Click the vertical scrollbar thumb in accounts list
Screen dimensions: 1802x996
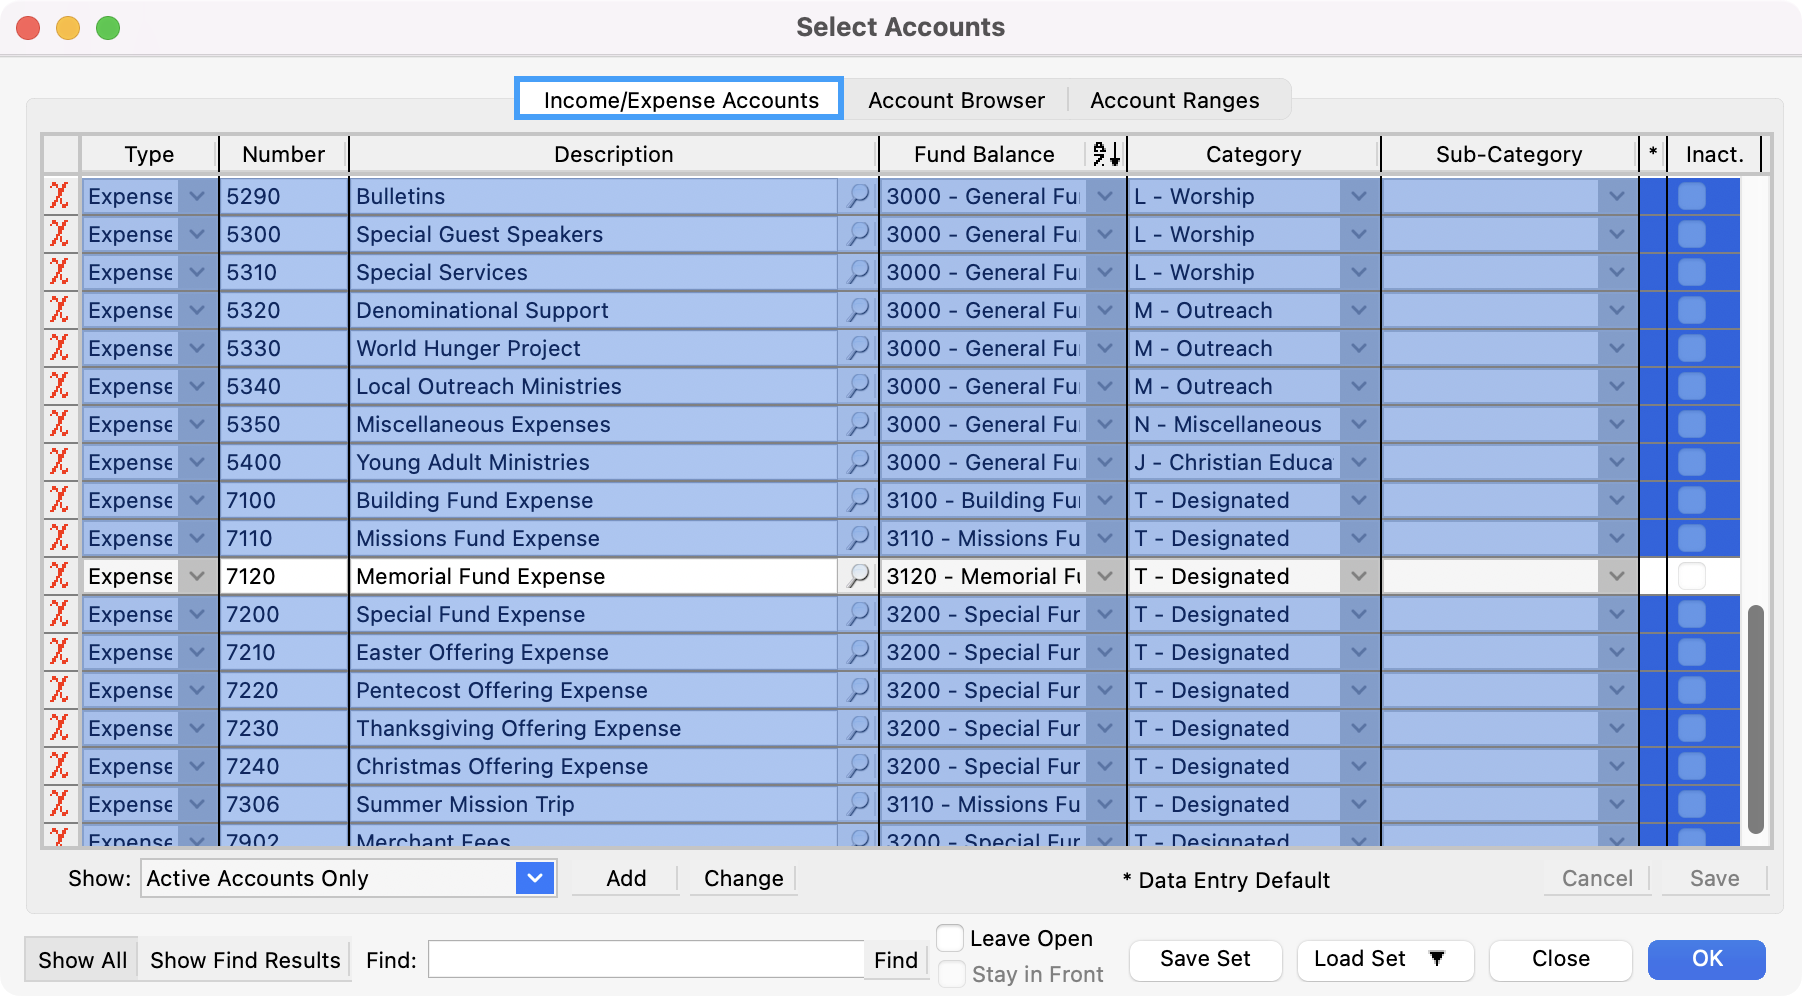[1755, 718]
